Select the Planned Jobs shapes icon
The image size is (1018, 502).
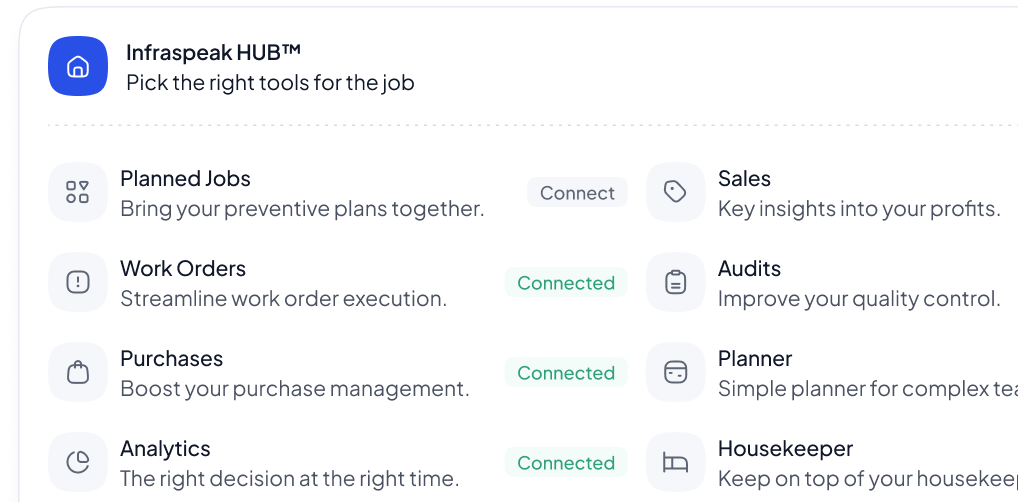78,192
